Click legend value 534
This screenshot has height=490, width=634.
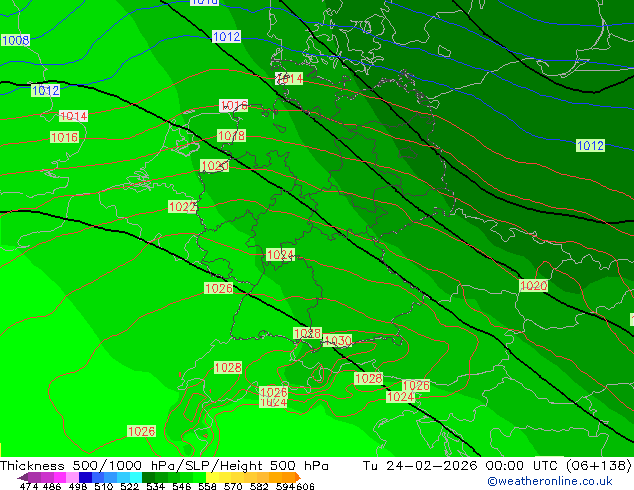(155, 486)
